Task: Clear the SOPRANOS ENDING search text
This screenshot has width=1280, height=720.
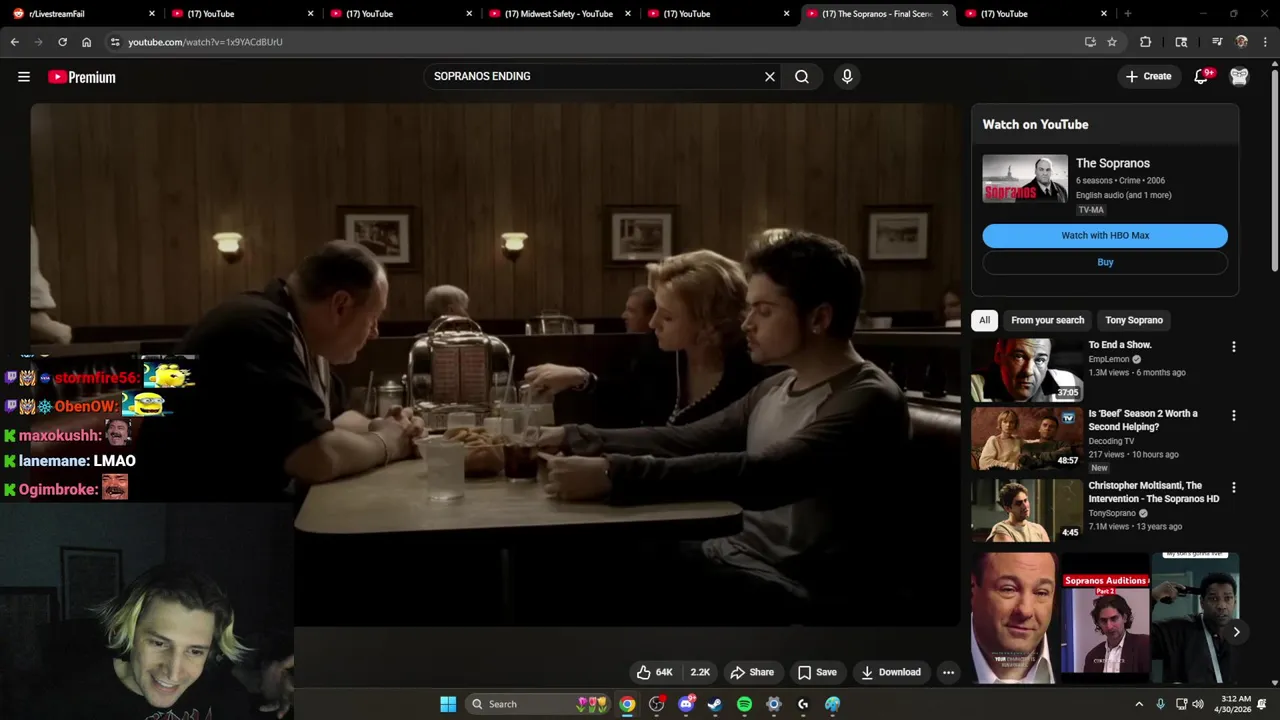Action: coord(770,76)
